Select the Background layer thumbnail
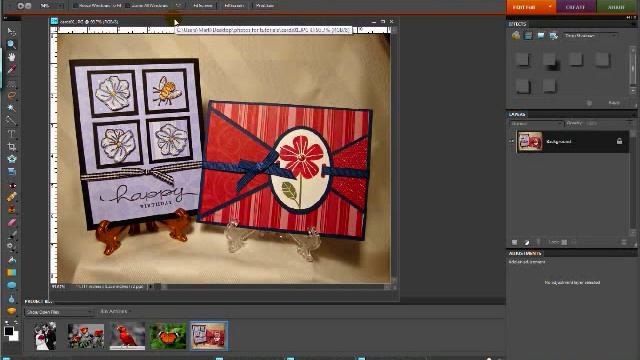The height and width of the screenshot is (360, 640). (x=530, y=142)
